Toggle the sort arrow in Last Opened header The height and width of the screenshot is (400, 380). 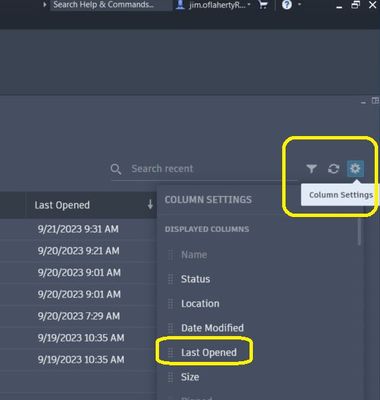click(x=150, y=205)
